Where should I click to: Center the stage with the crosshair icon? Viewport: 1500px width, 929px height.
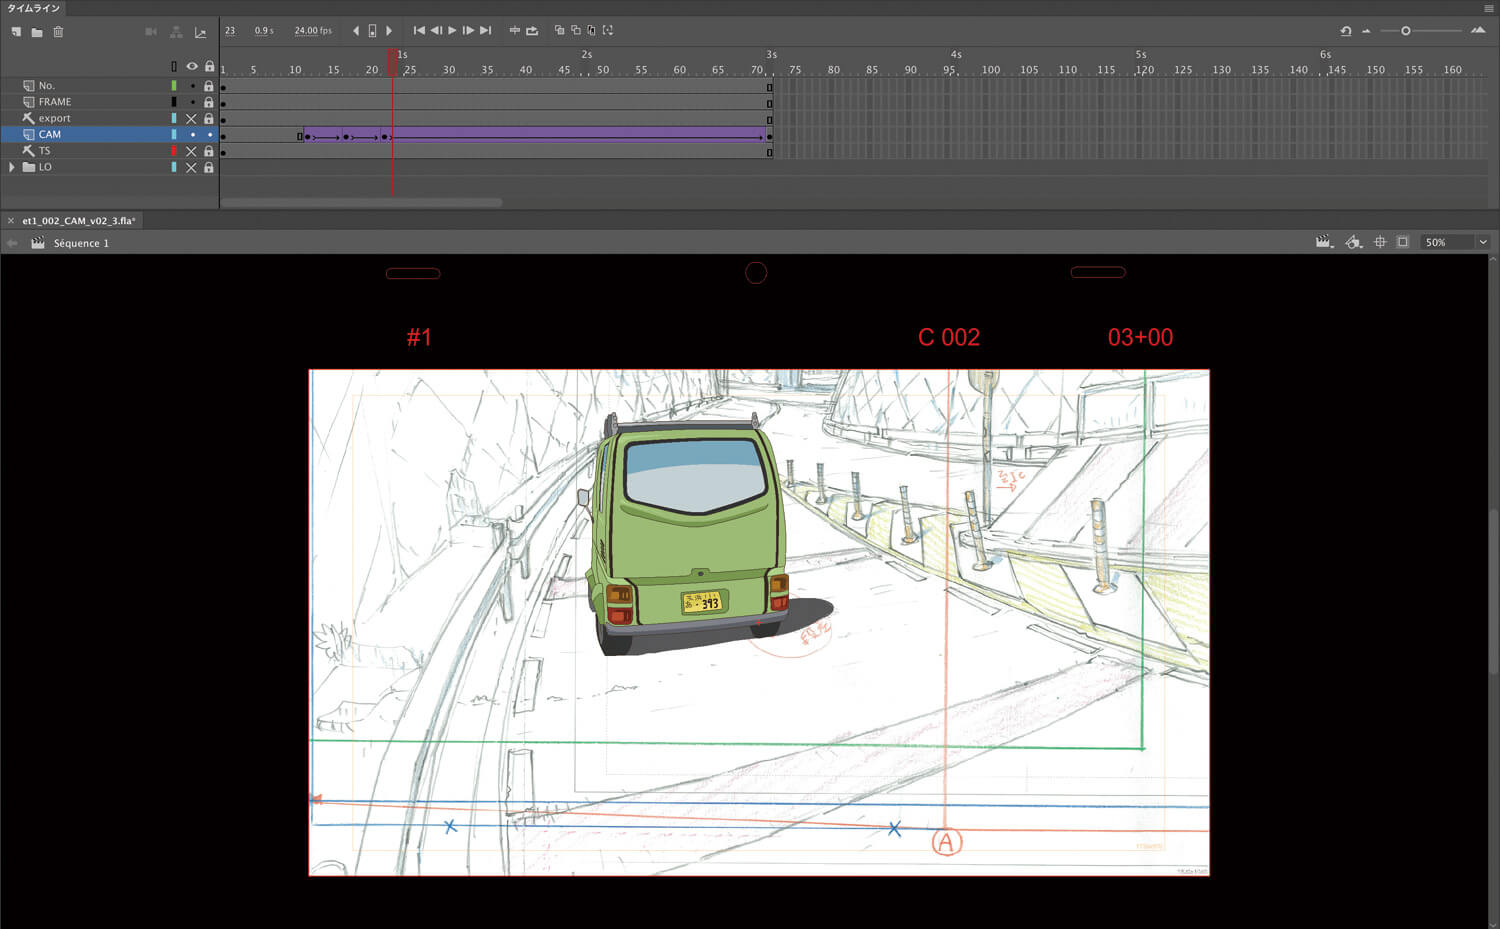pos(1380,242)
